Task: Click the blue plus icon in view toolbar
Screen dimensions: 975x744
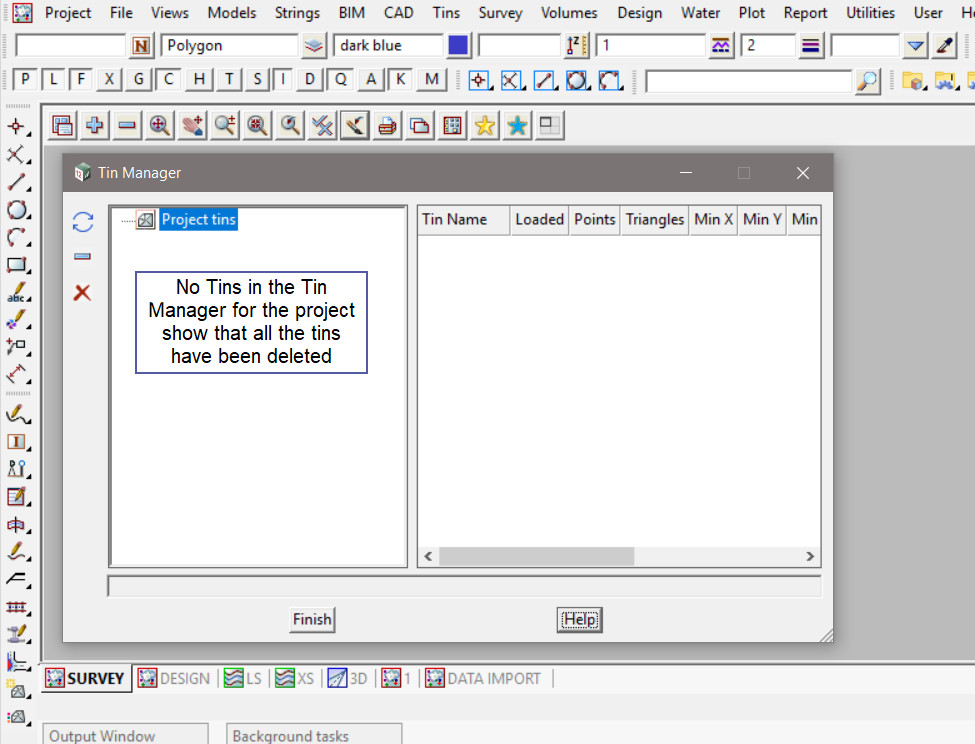Action: (95, 125)
